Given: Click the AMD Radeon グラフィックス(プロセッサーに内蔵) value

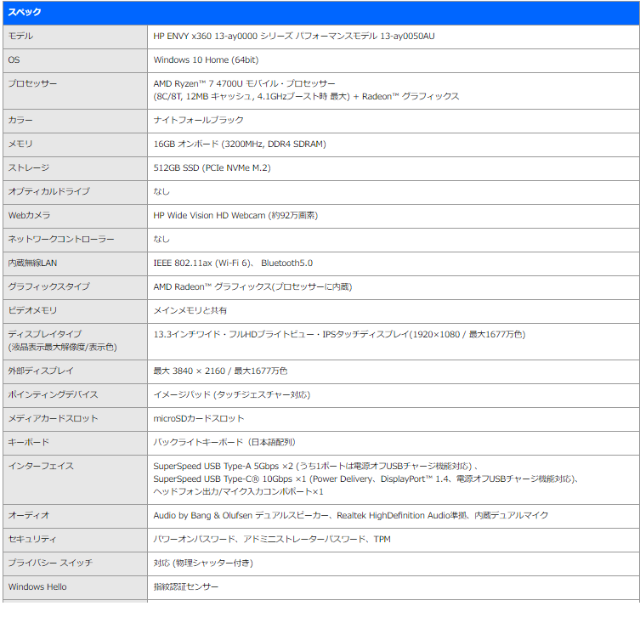Looking at the screenshot, I should point(253,287).
